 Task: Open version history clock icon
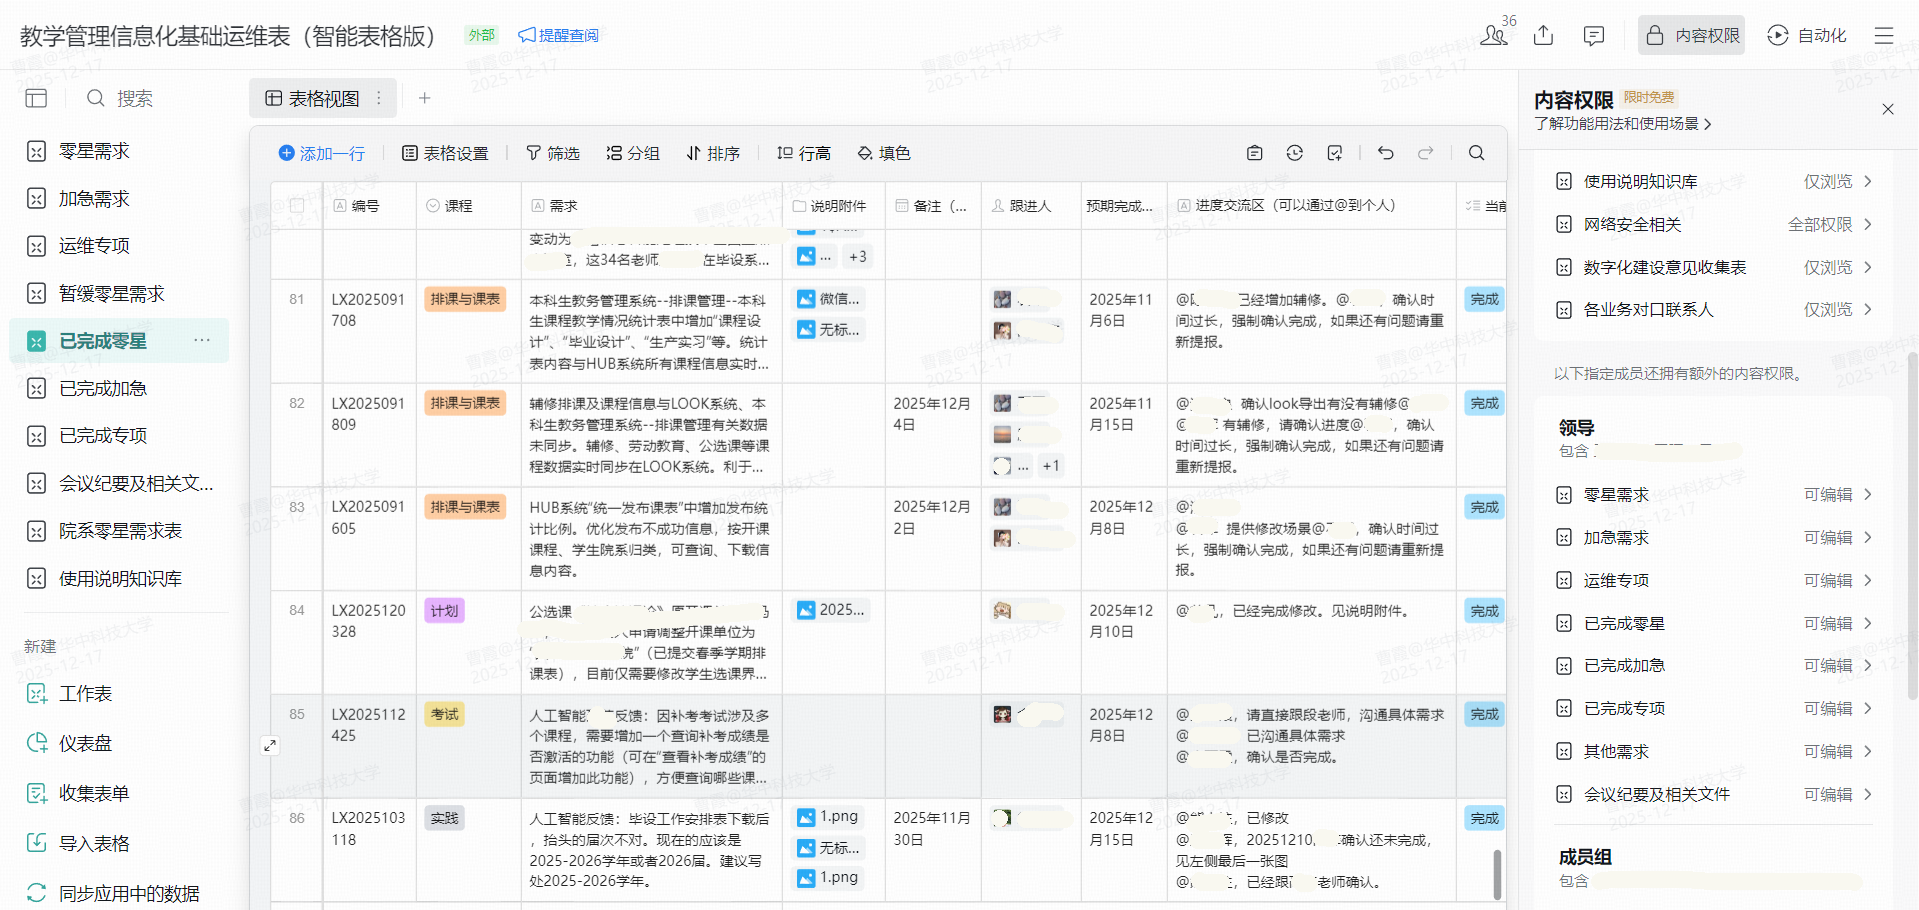coord(1294,153)
